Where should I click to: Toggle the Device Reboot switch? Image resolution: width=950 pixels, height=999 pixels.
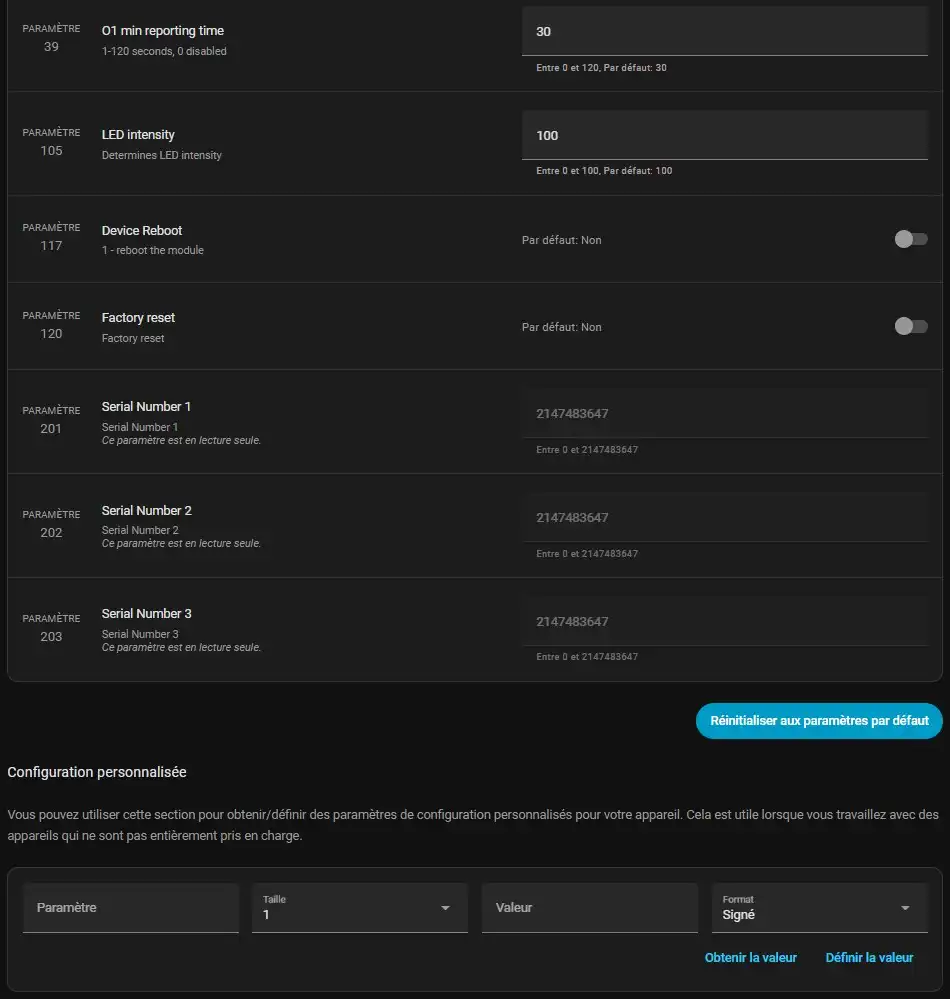tap(910, 239)
